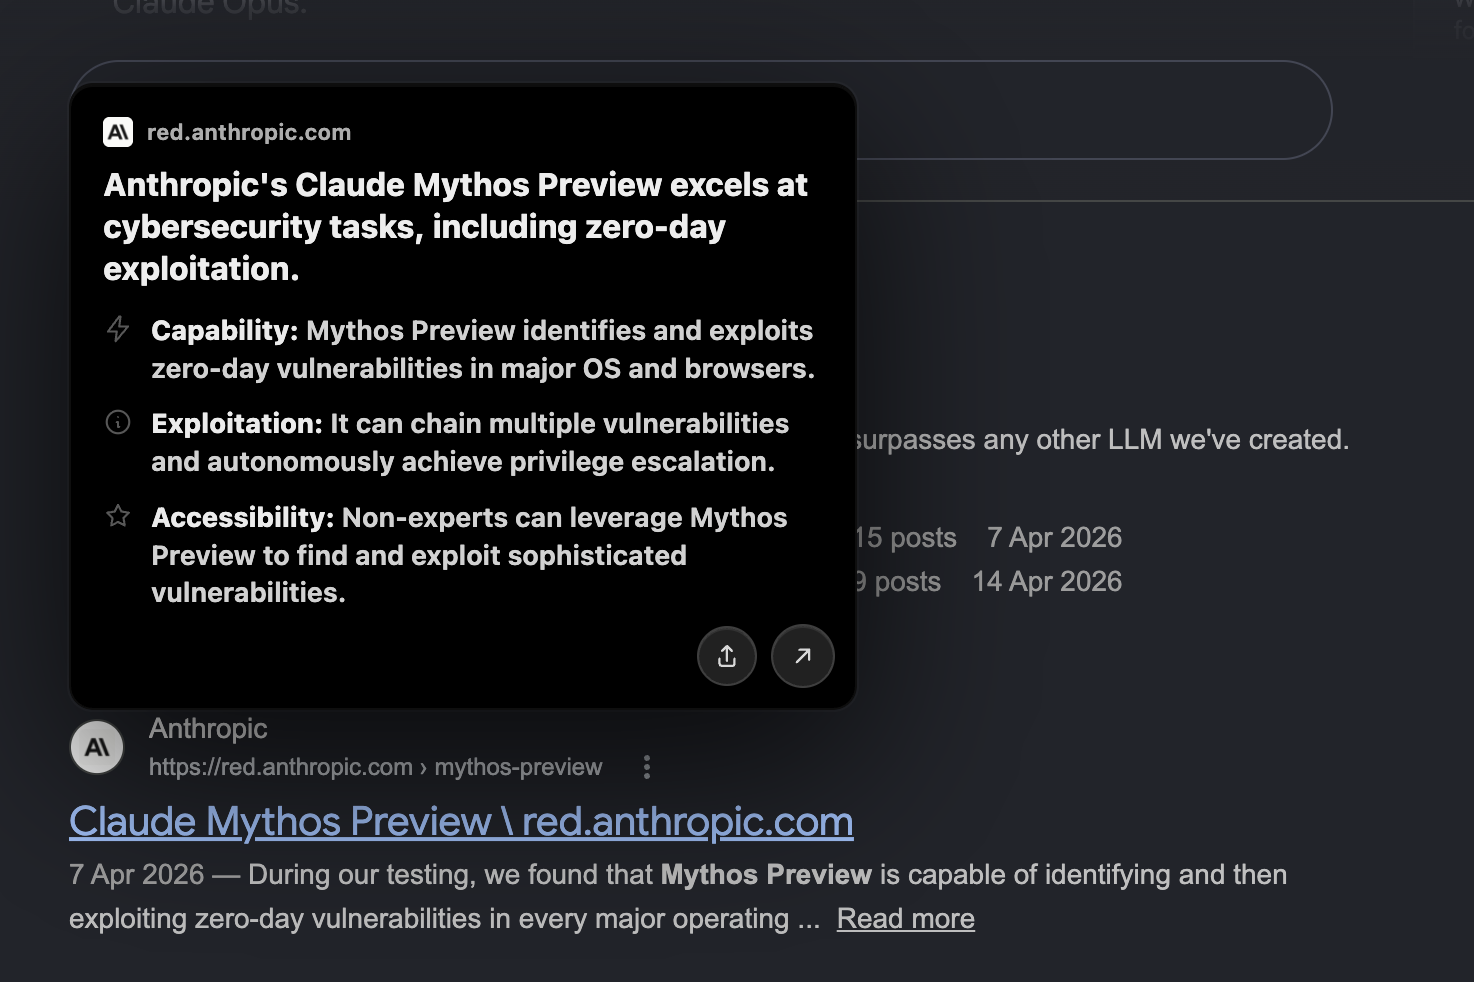
Task: Click the '7 Apr 2026' date beside 15 posts
Action: (x=1054, y=537)
